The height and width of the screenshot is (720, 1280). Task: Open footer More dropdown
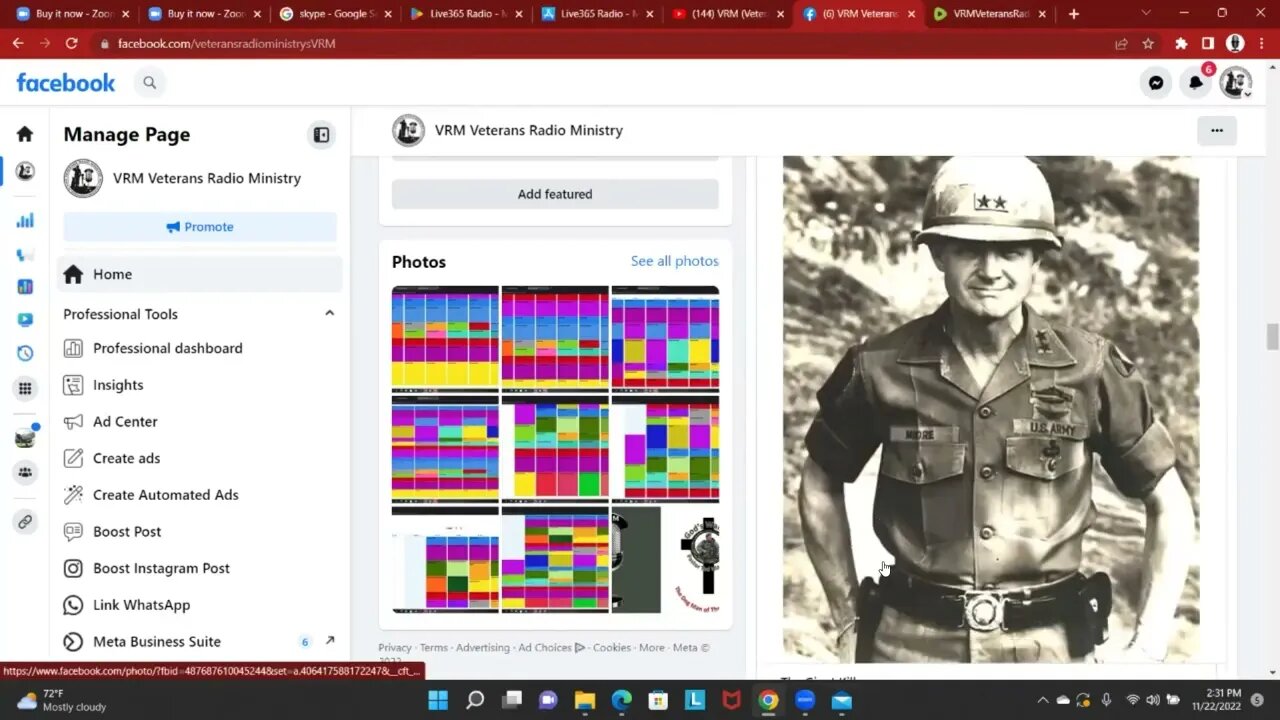coord(652,648)
